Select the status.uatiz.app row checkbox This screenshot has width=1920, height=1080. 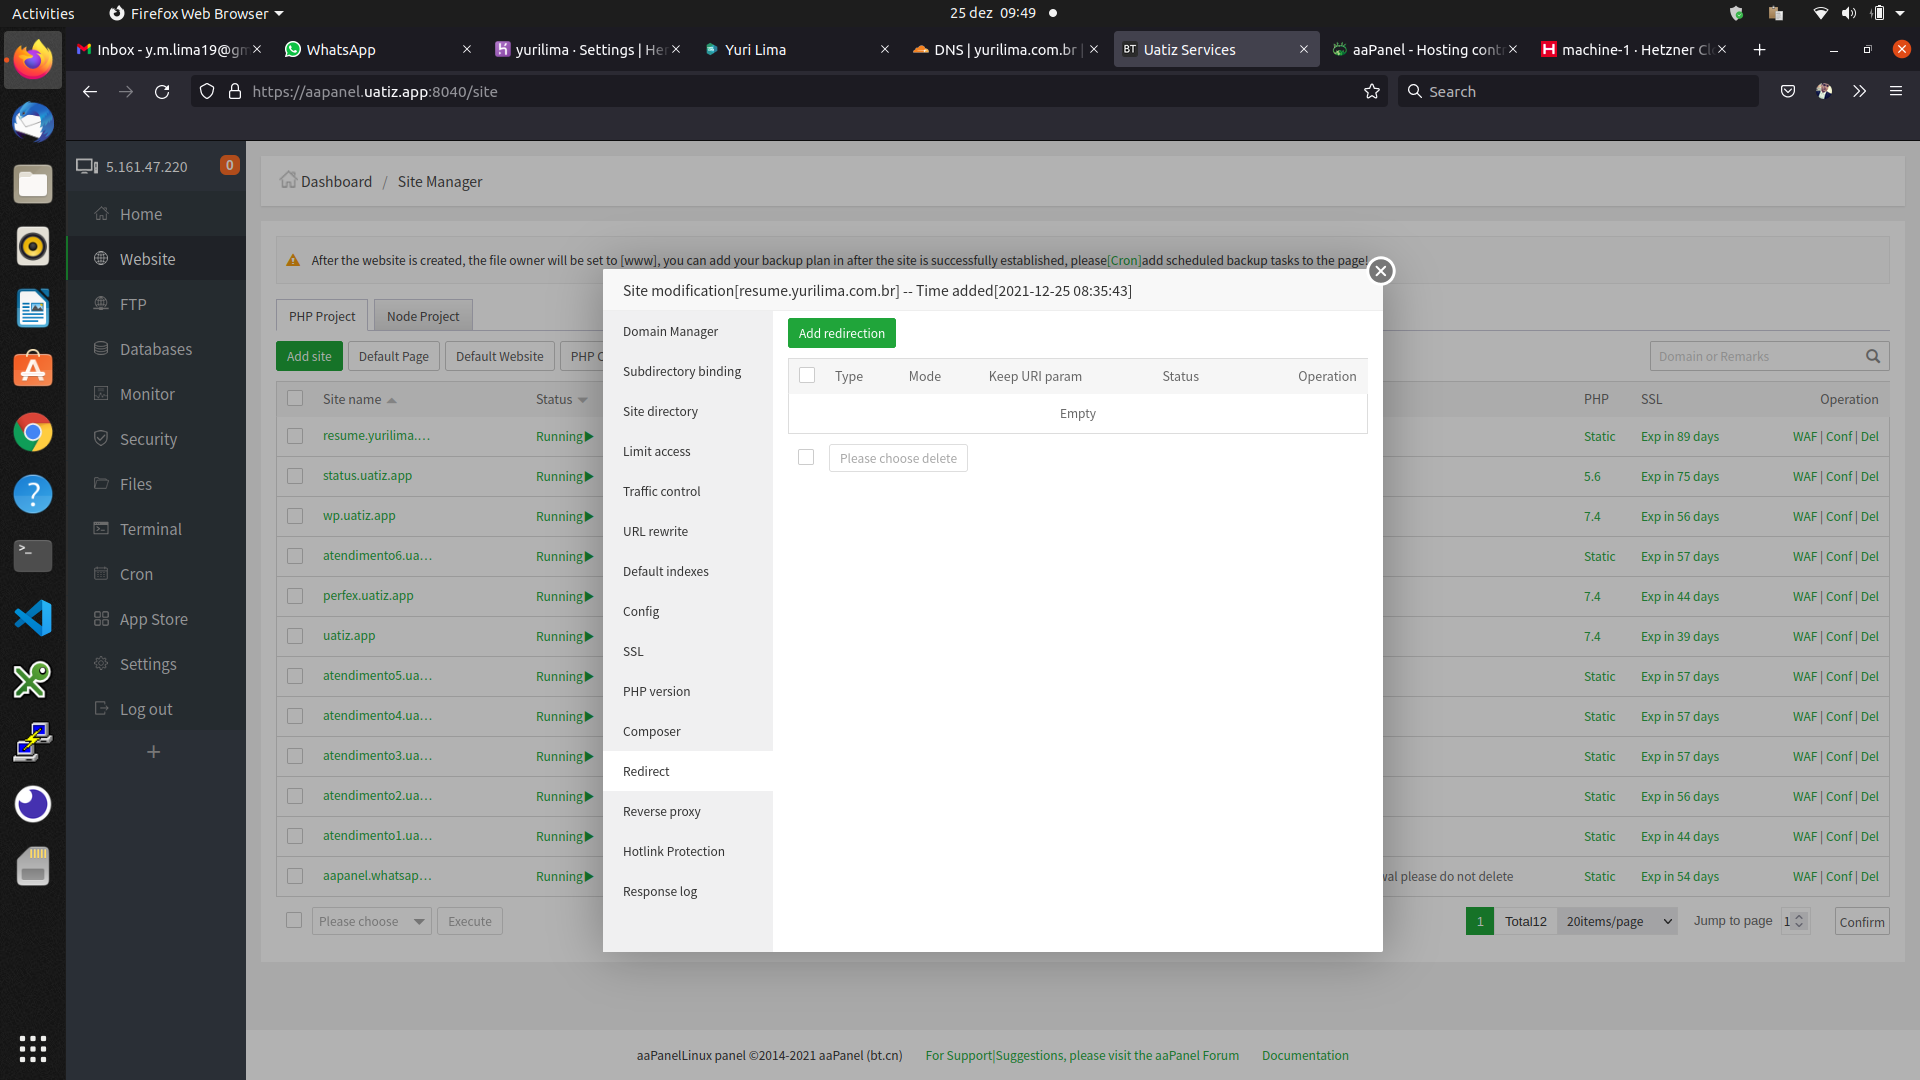(x=295, y=477)
